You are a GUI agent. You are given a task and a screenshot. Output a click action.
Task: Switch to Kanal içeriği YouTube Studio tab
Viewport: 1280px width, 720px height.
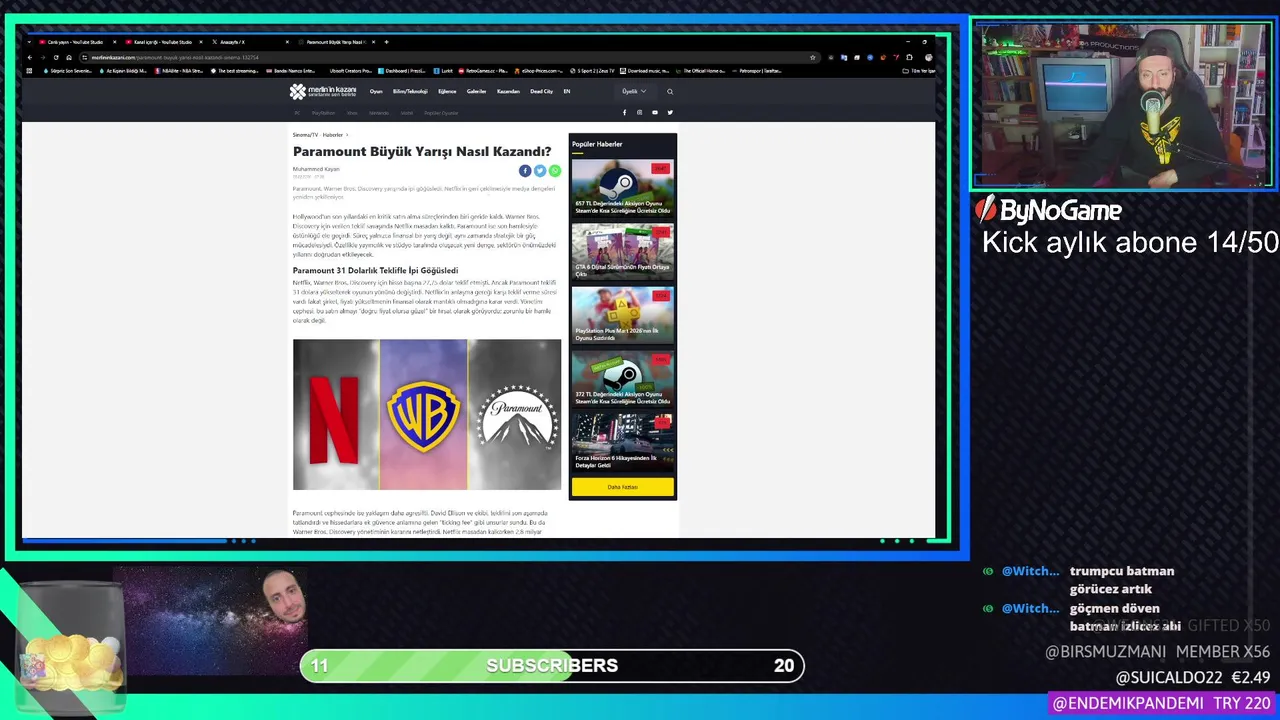pyautogui.click(x=164, y=42)
